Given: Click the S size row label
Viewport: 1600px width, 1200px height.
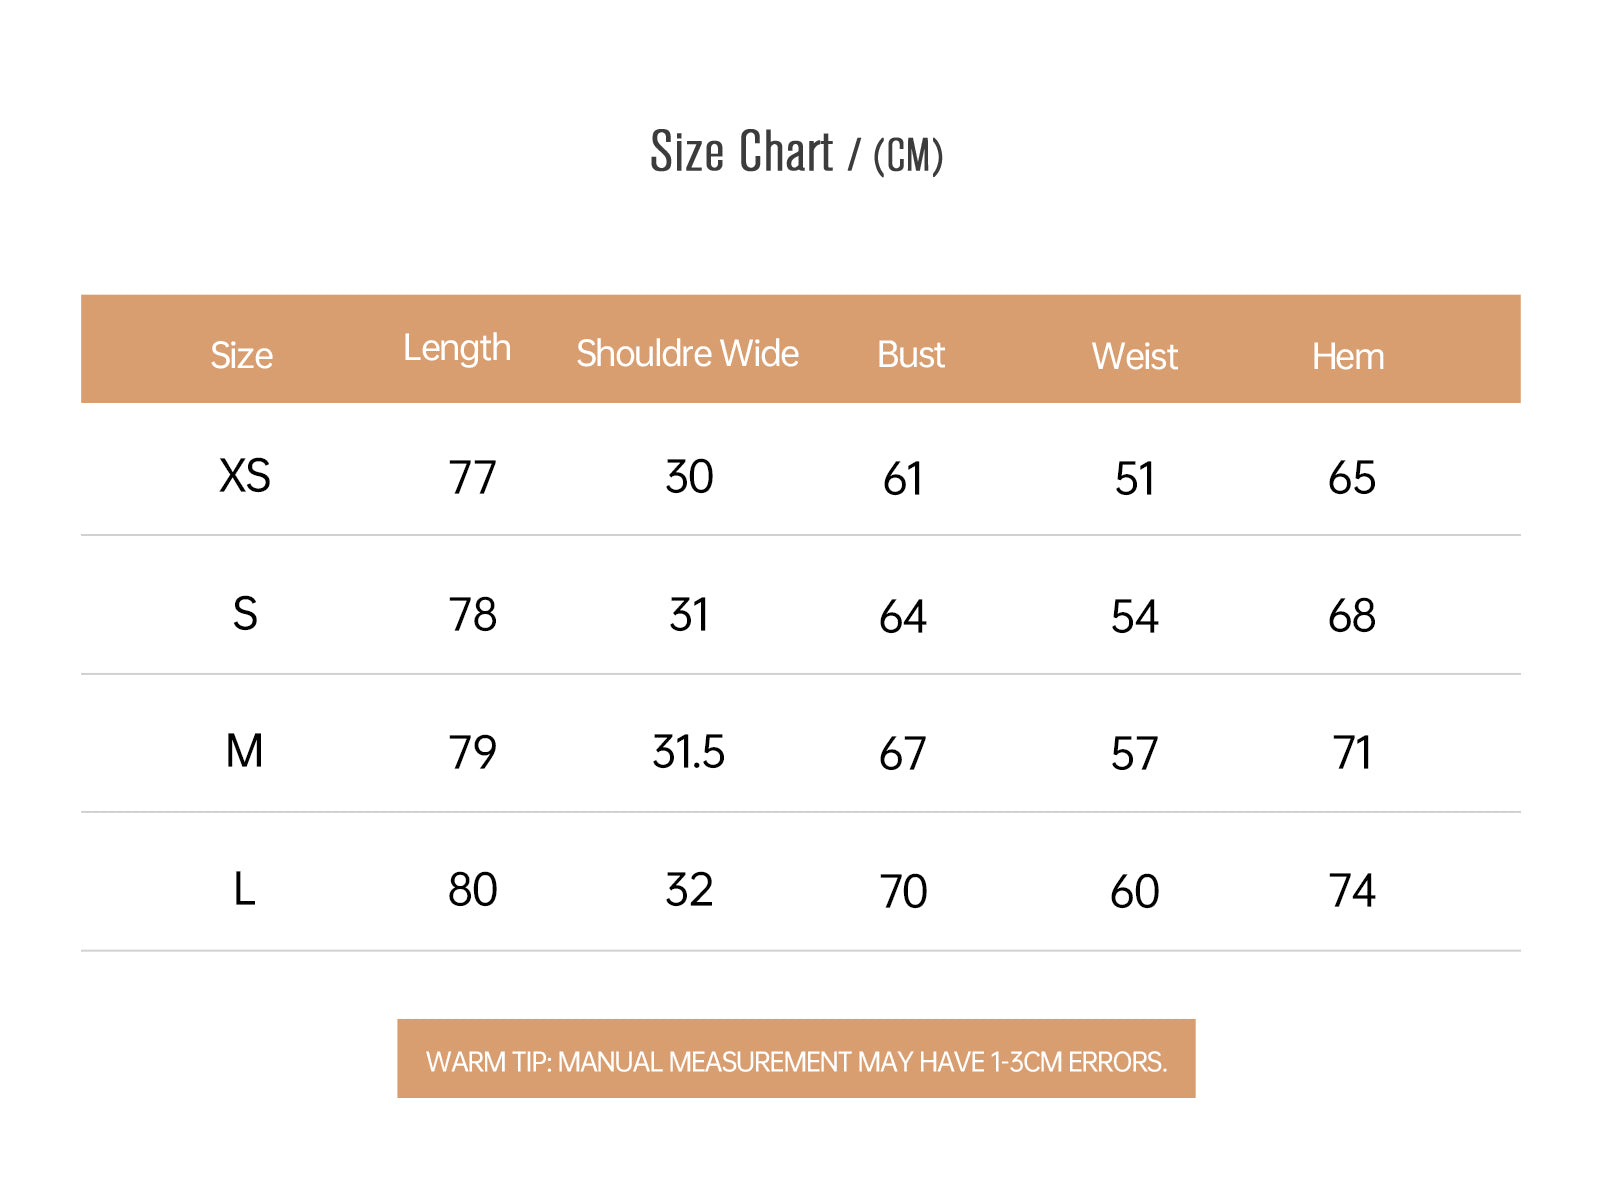Looking at the screenshot, I should (245, 613).
